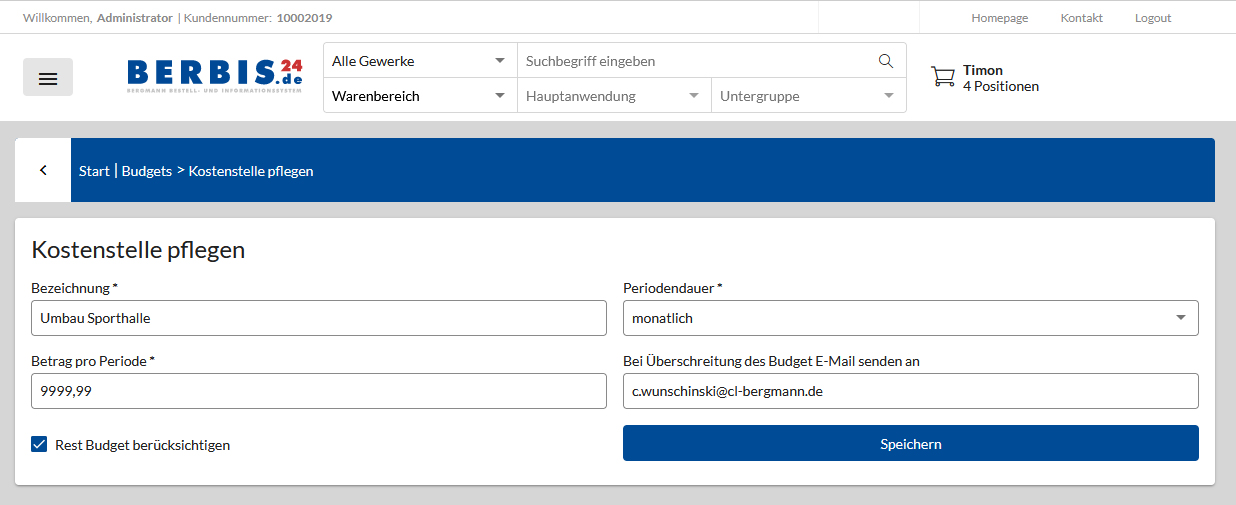The image size is (1236, 505).
Task: Click the Bezeichnung field Umbau Sporthalle
Action: (x=319, y=318)
